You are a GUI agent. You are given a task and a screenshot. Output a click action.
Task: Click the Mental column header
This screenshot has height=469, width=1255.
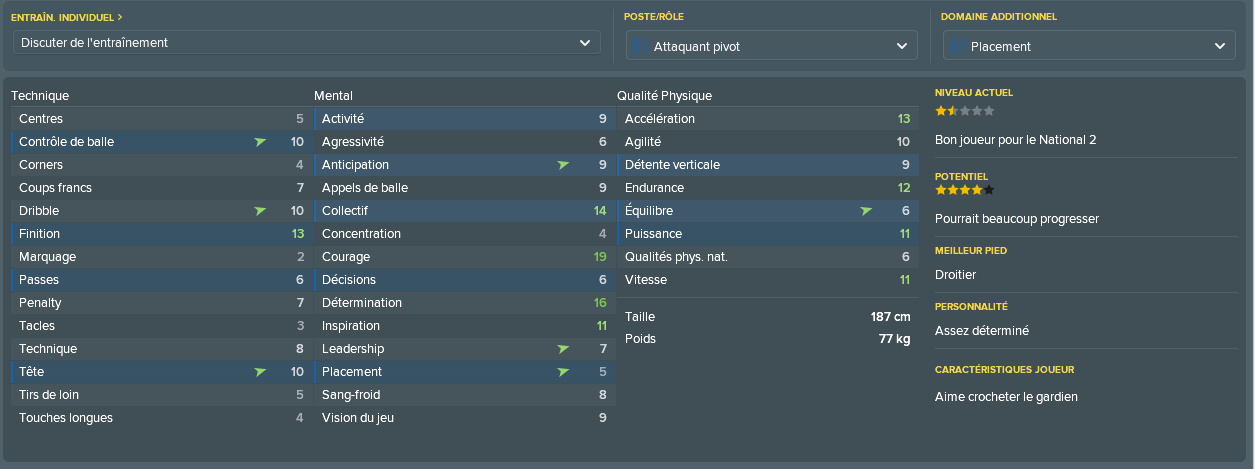(333, 96)
